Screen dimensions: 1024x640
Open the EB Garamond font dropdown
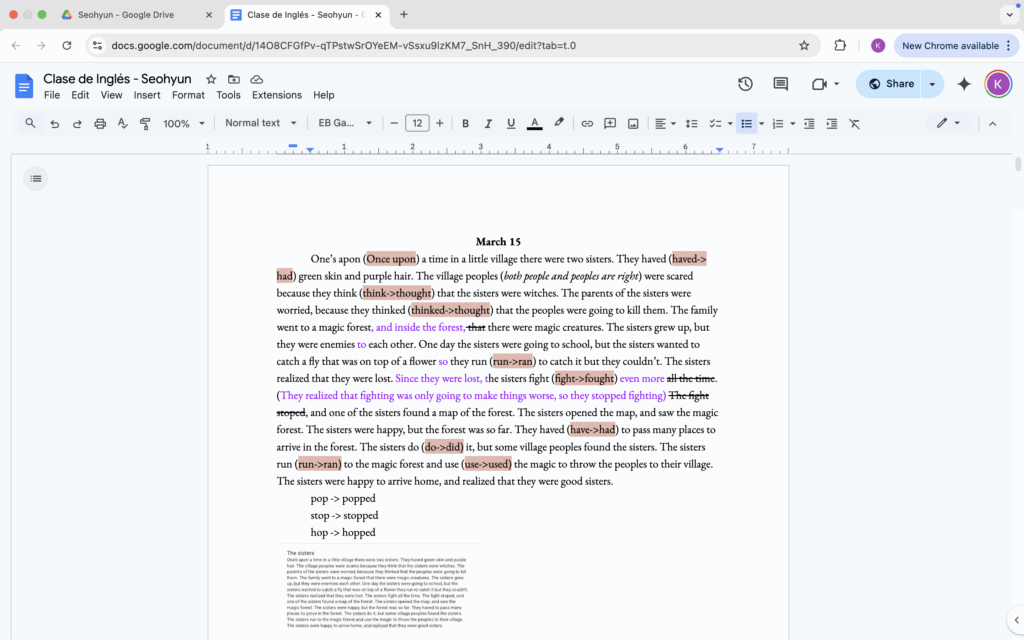[345, 123]
